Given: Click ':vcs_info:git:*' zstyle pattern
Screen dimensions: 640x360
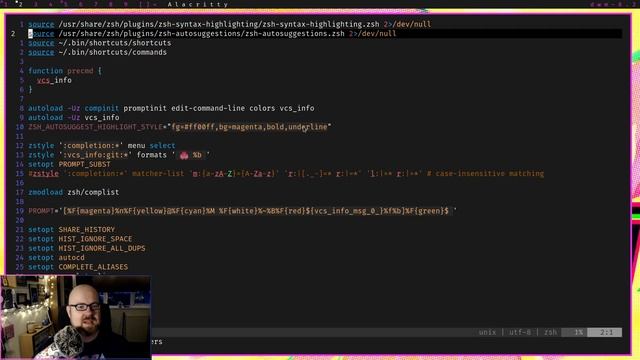Looking at the screenshot, I should pos(95,155).
